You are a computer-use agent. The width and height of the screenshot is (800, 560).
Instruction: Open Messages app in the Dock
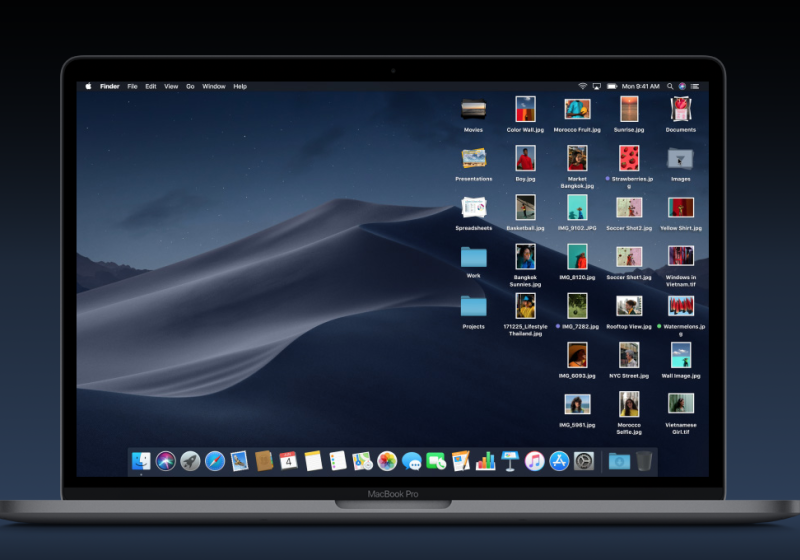click(411, 461)
